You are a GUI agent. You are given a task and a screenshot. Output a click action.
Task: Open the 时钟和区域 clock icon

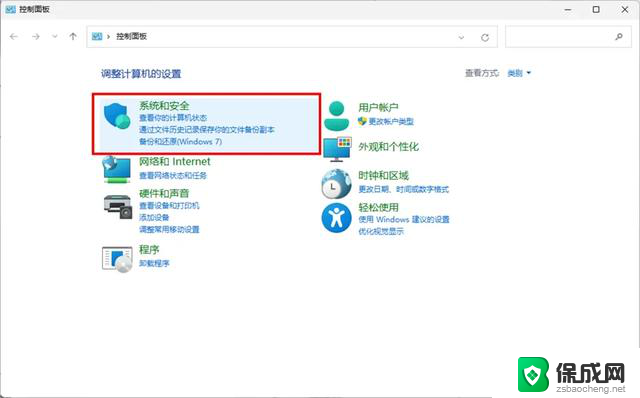pos(336,184)
